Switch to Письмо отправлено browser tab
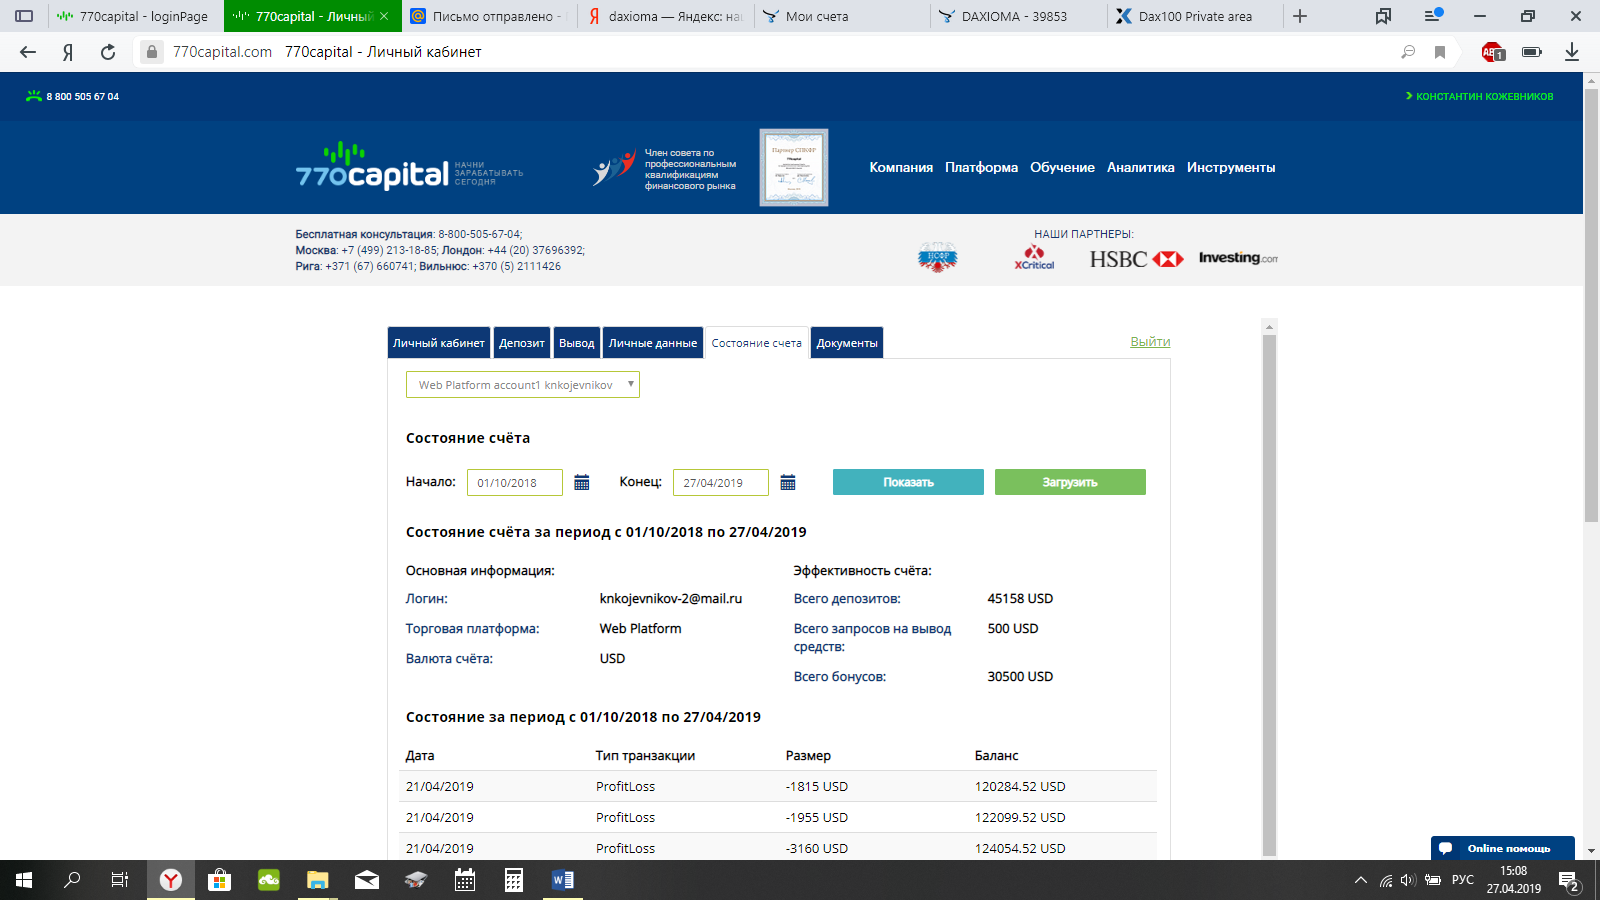This screenshot has width=1600, height=900. [490, 16]
